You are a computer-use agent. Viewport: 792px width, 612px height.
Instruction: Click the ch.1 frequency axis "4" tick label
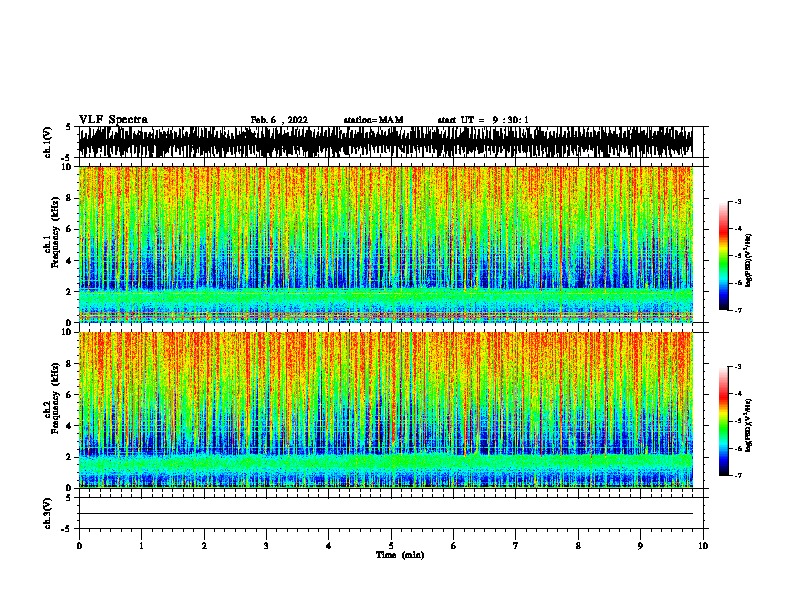click(69, 261)
